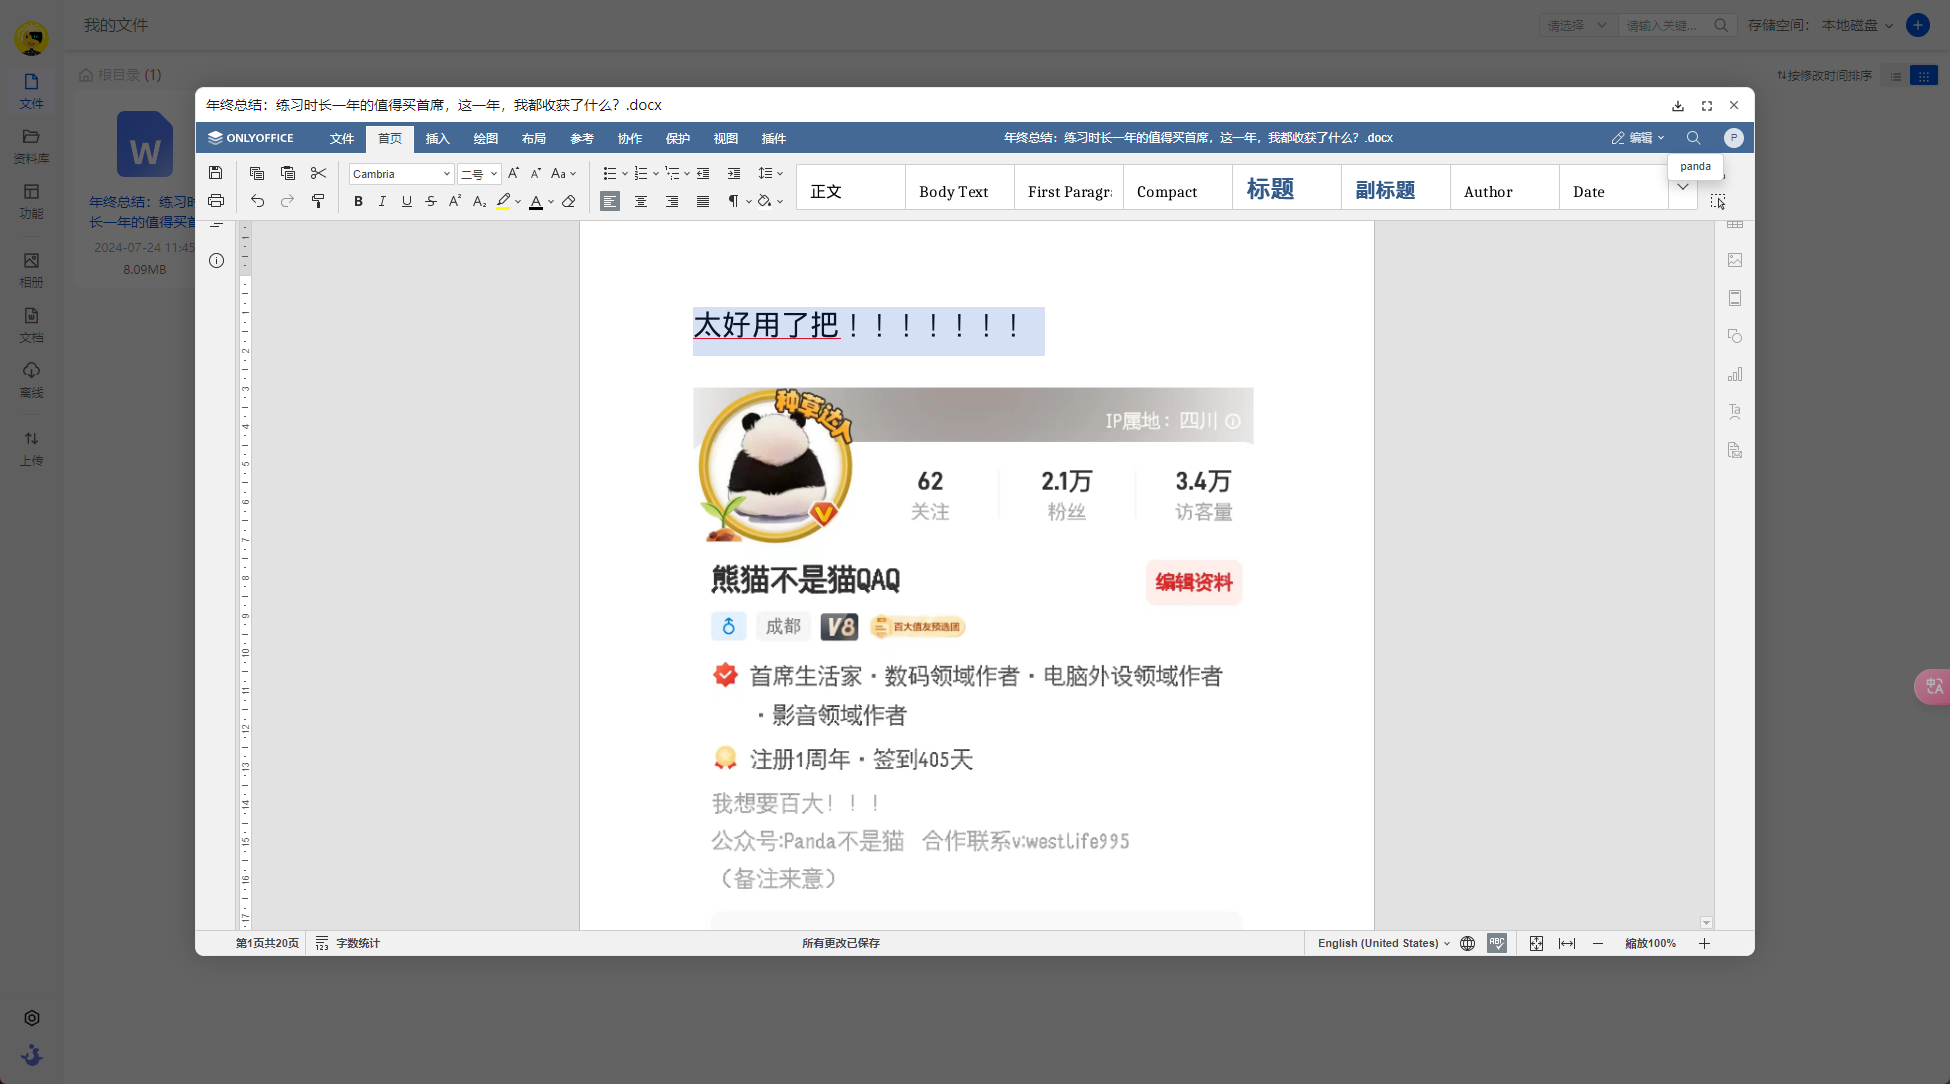Select the copy style paint roller
This screenshot has width=1950, height=1084.
[x=318, y=201]
